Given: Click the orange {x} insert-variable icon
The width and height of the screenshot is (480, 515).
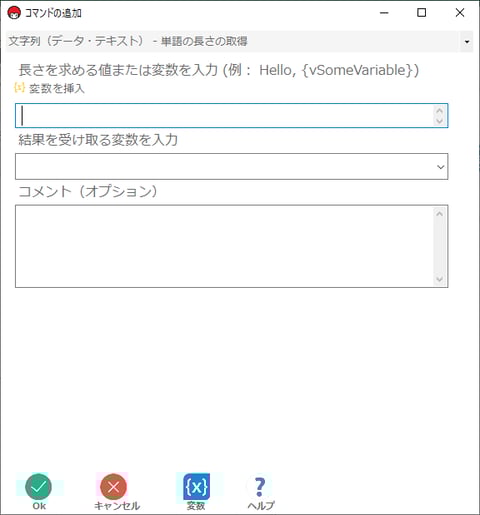Looking at the screenshot, I should 20,88.
